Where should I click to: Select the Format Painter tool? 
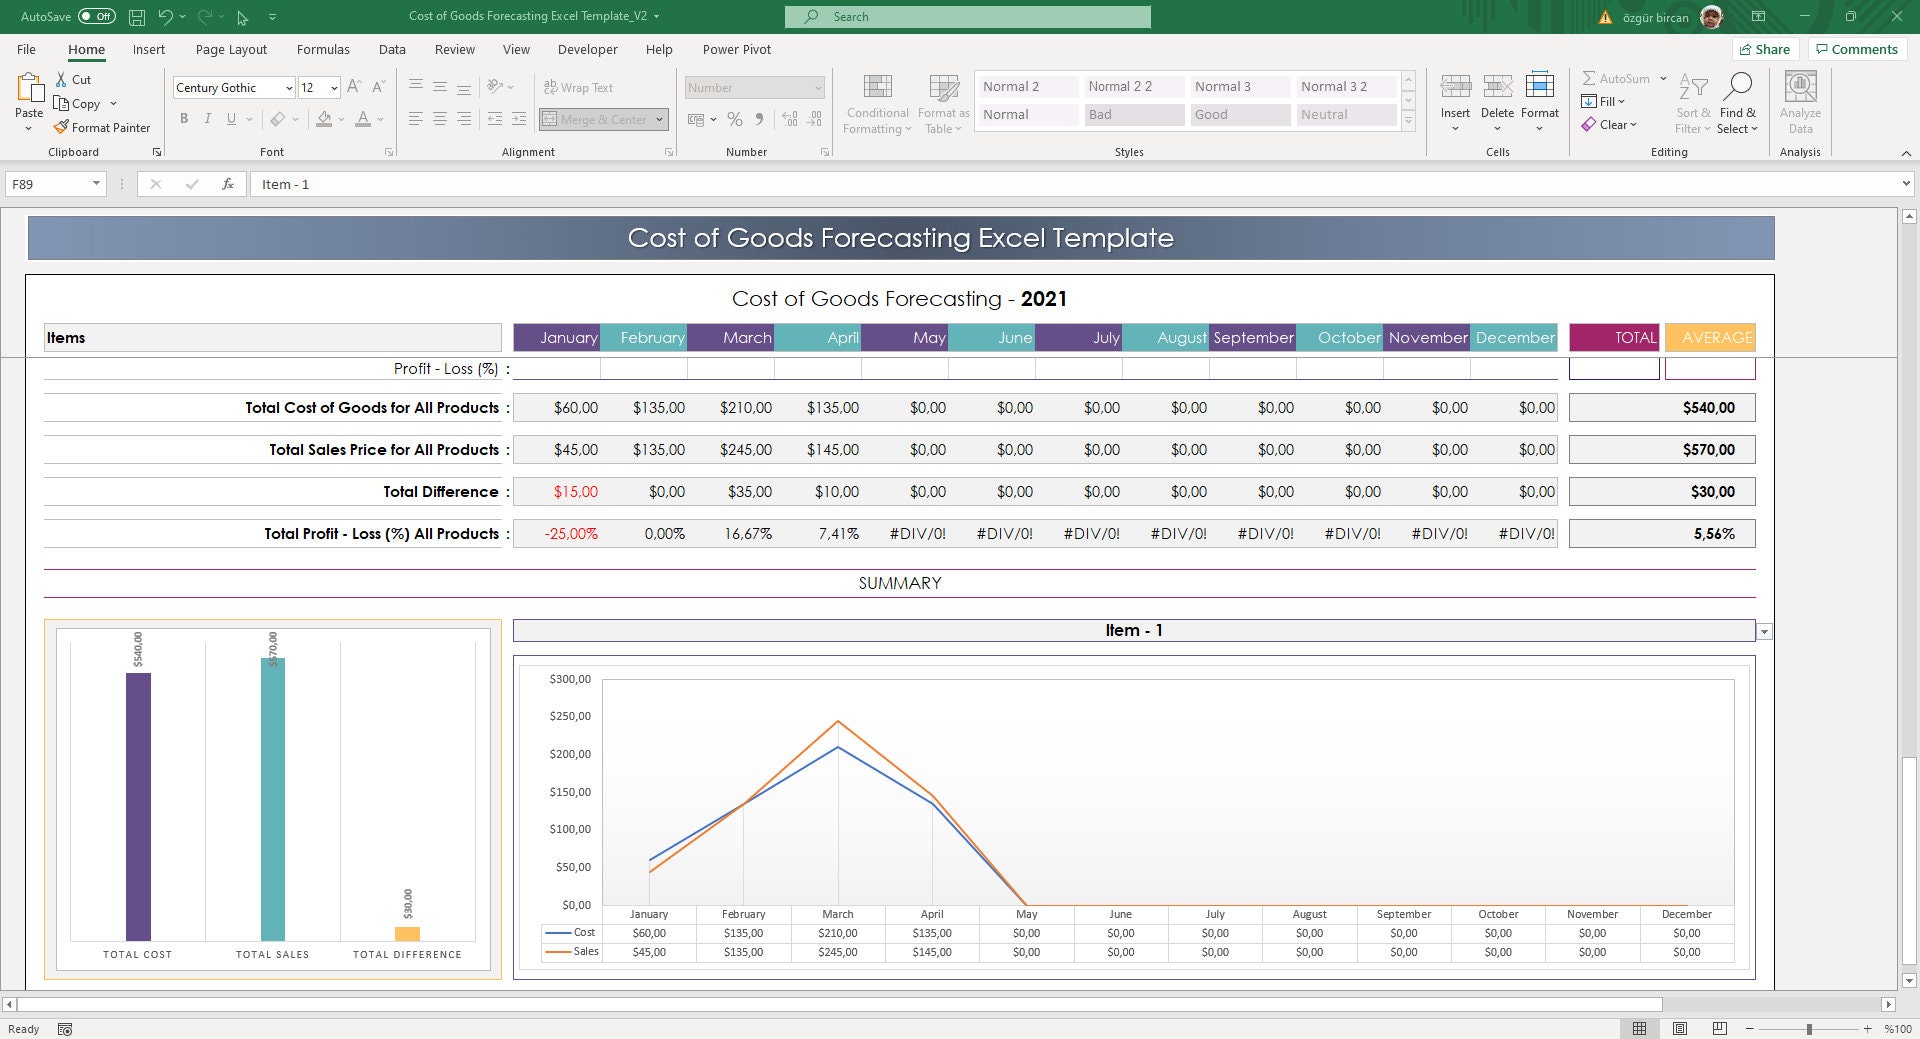[x=103, y=127]
